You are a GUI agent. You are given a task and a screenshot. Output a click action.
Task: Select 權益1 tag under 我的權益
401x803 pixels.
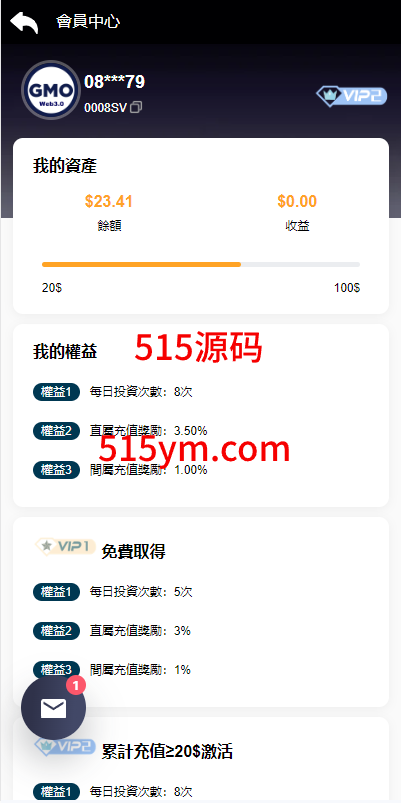coord(56,392)
